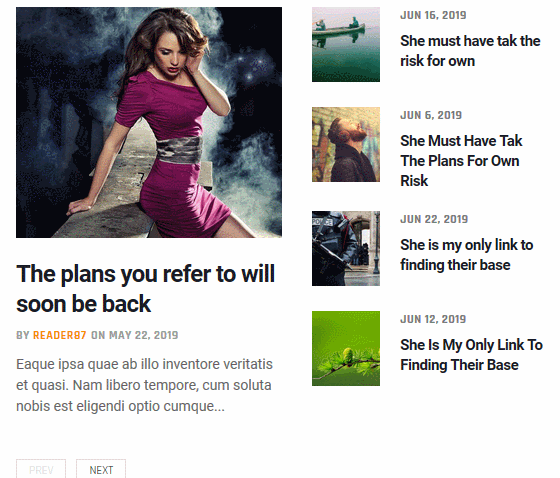
Task: Click the JUN 12, 2019 date label
Action: coord(433,319)
